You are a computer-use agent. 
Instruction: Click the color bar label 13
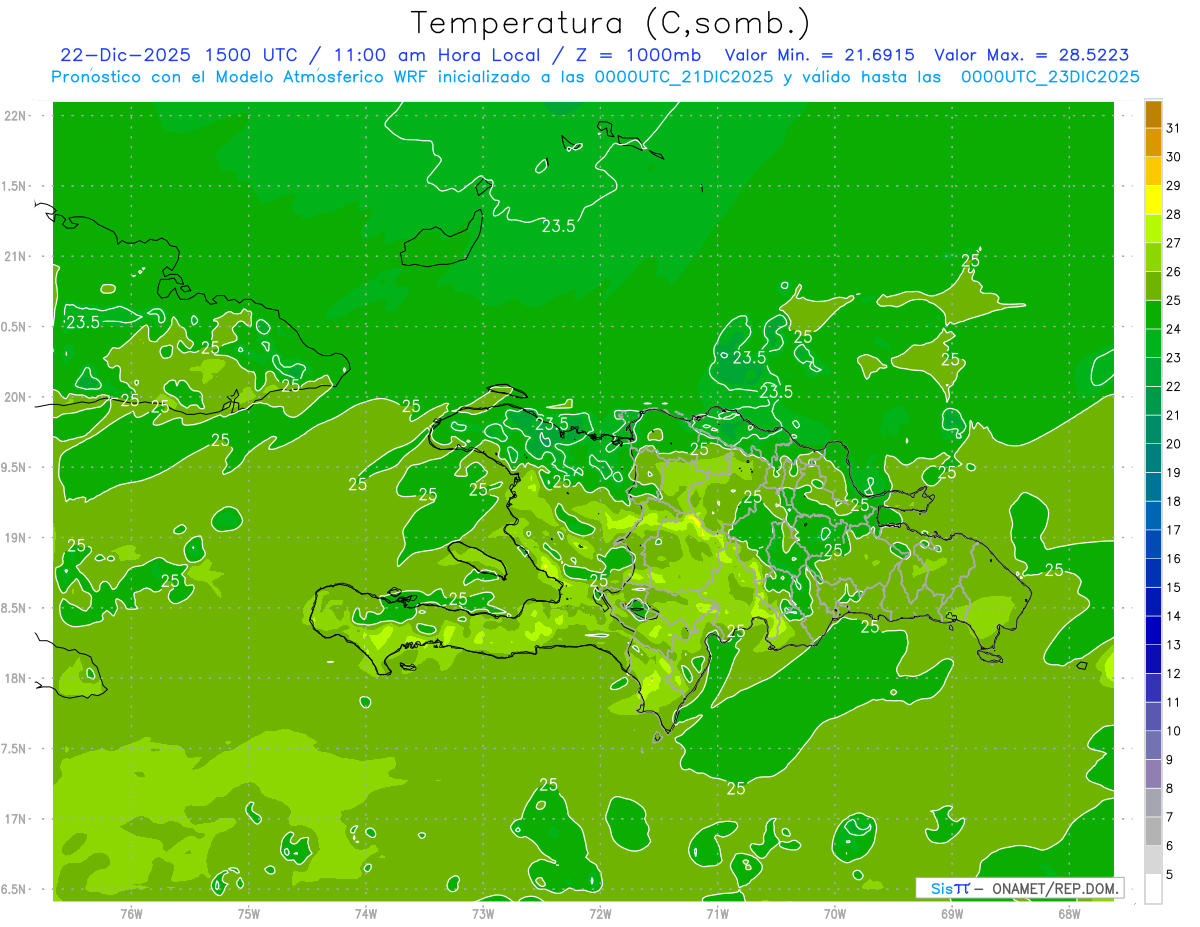(1173, 645)
